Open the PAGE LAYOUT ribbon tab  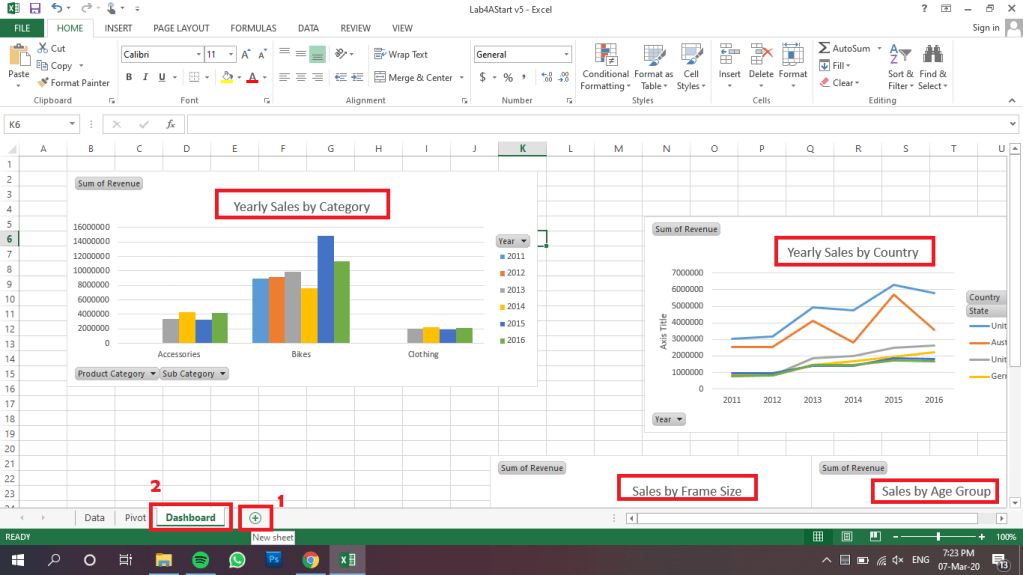pyautogui.click(x=181, y=28)
